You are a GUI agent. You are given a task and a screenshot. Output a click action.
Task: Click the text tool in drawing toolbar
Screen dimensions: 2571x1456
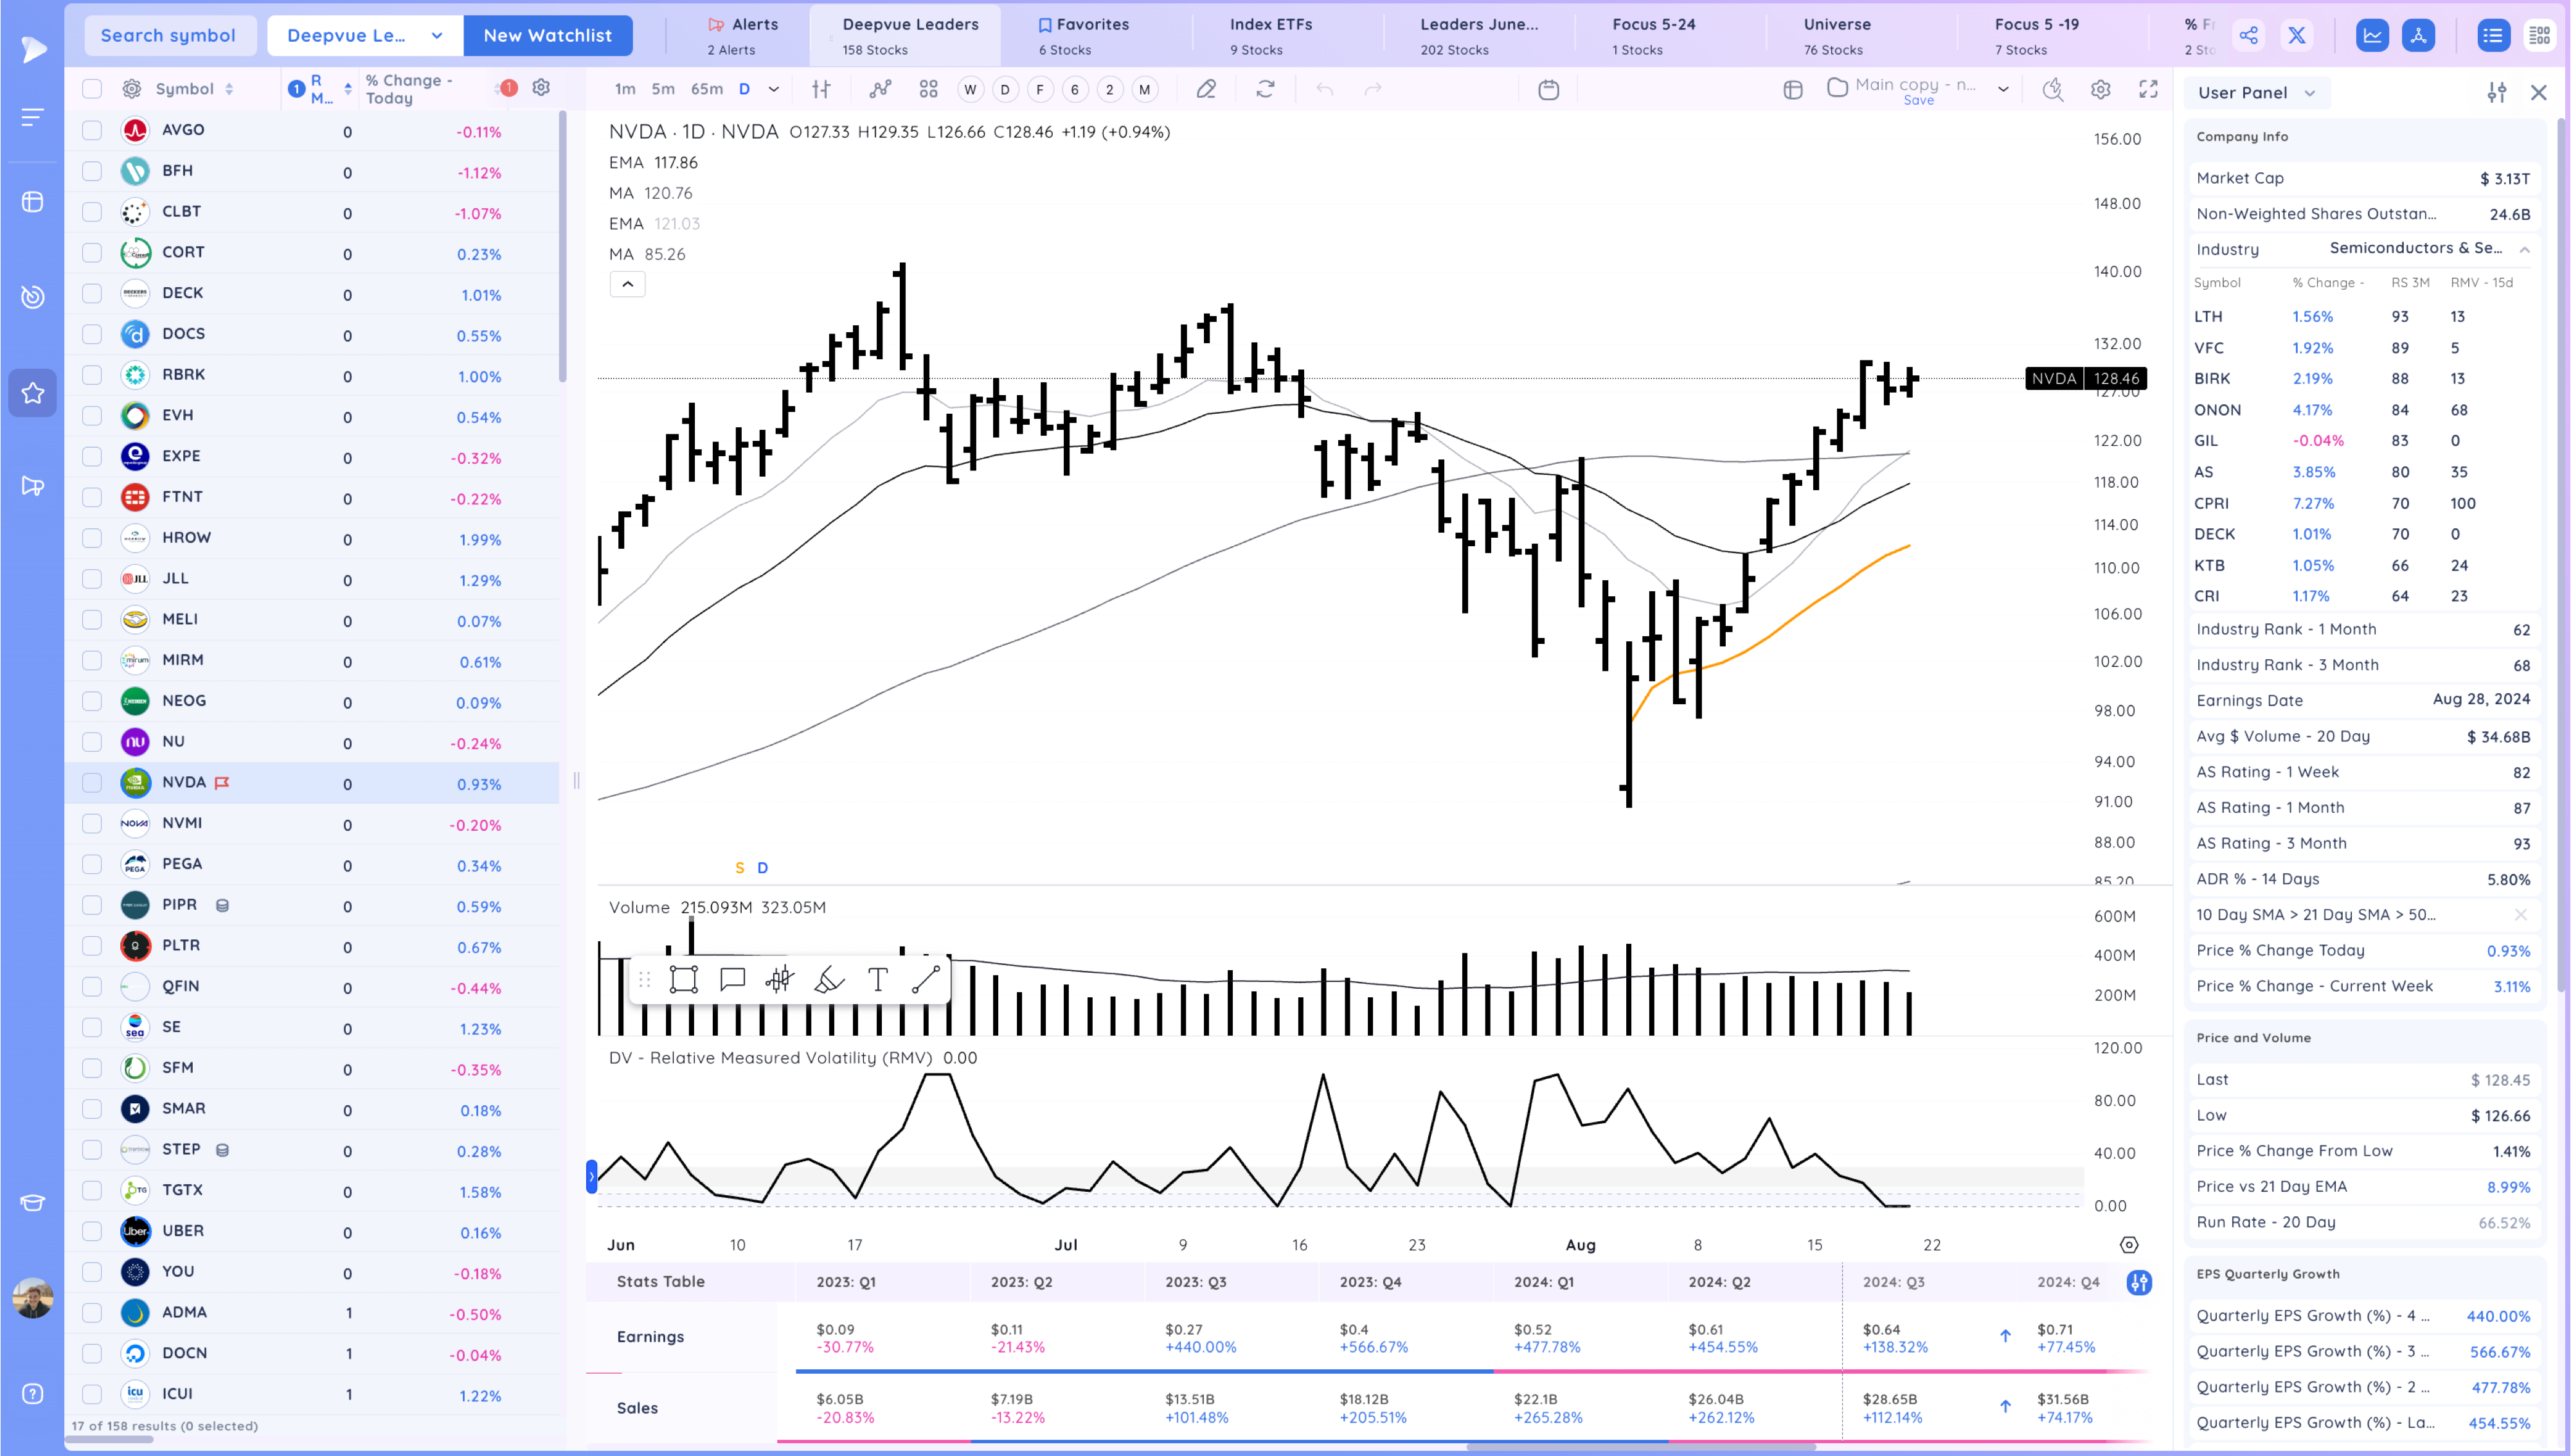click(x=877, y=979)
